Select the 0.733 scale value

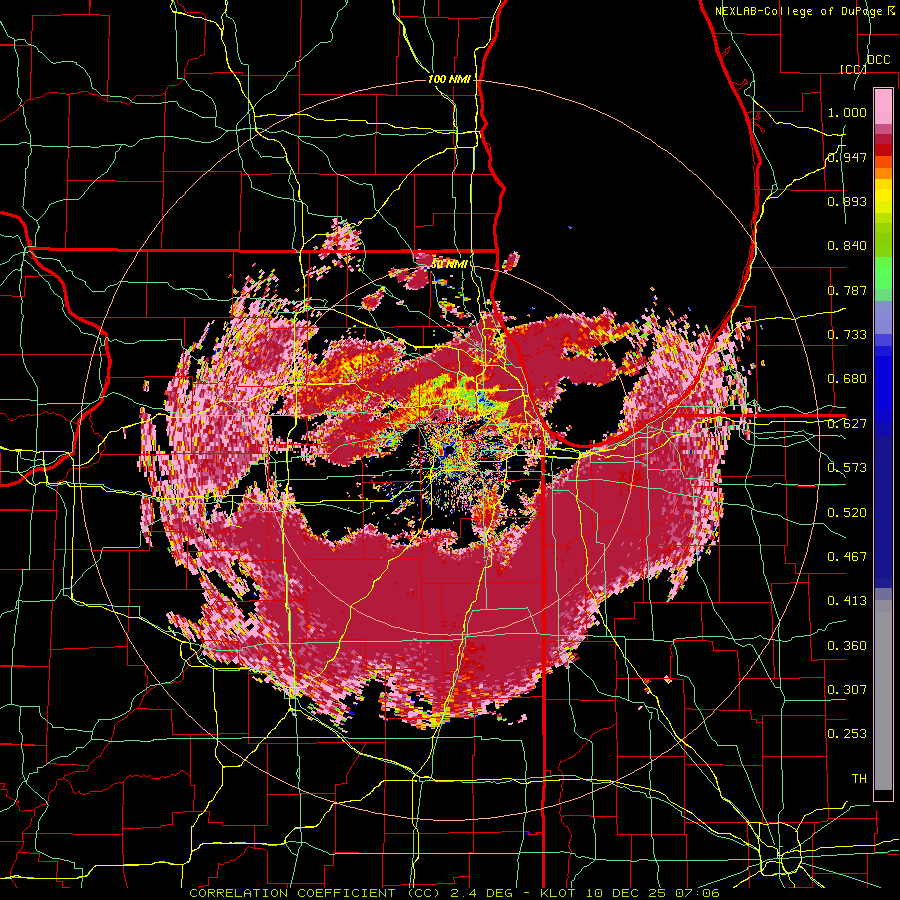847,335
